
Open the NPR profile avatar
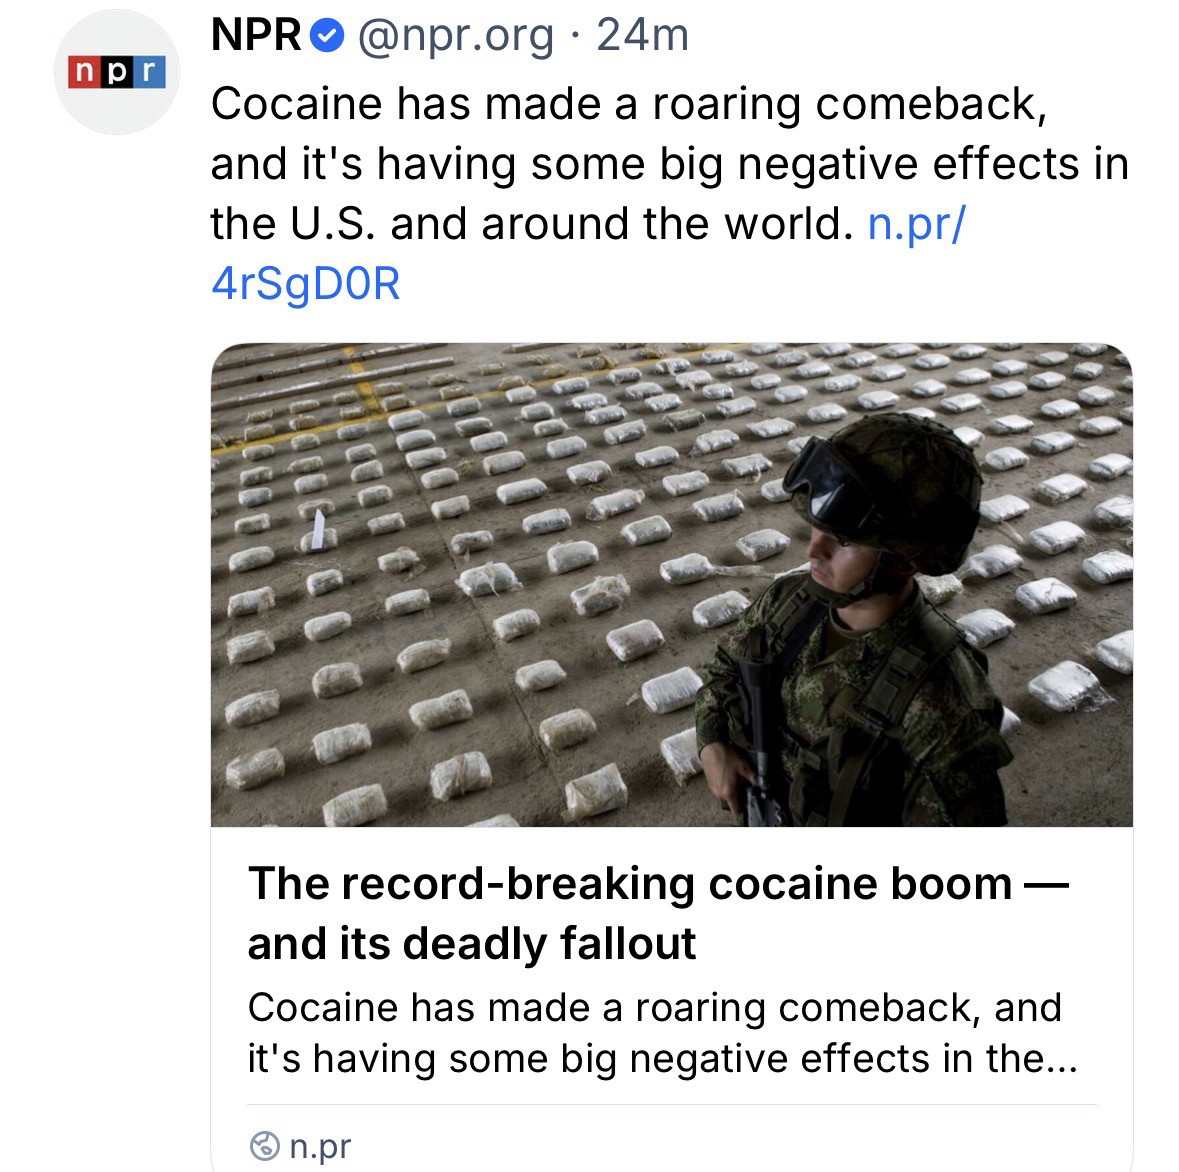pos(116,72)
